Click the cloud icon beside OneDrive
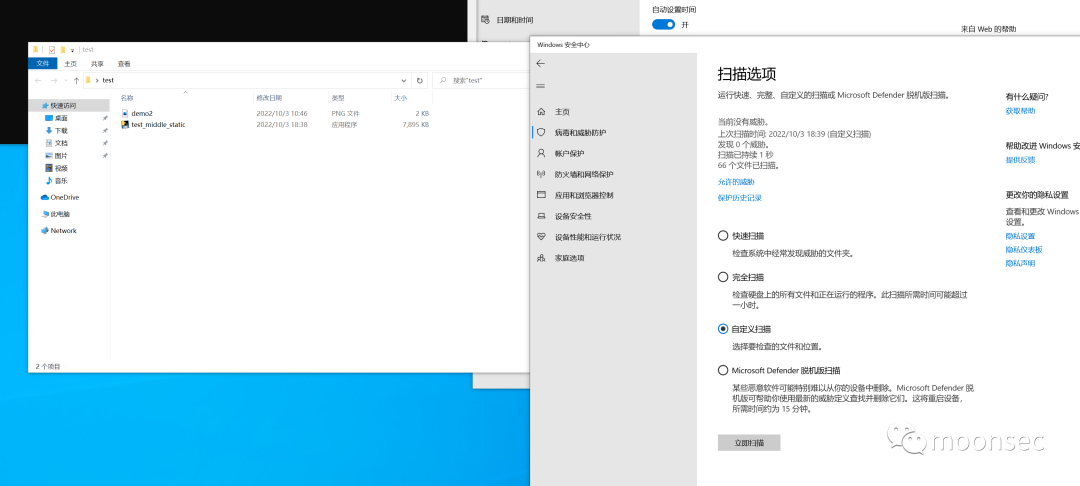The width and height of the screenshot is (1080, 486). click(x=45, y=198)
